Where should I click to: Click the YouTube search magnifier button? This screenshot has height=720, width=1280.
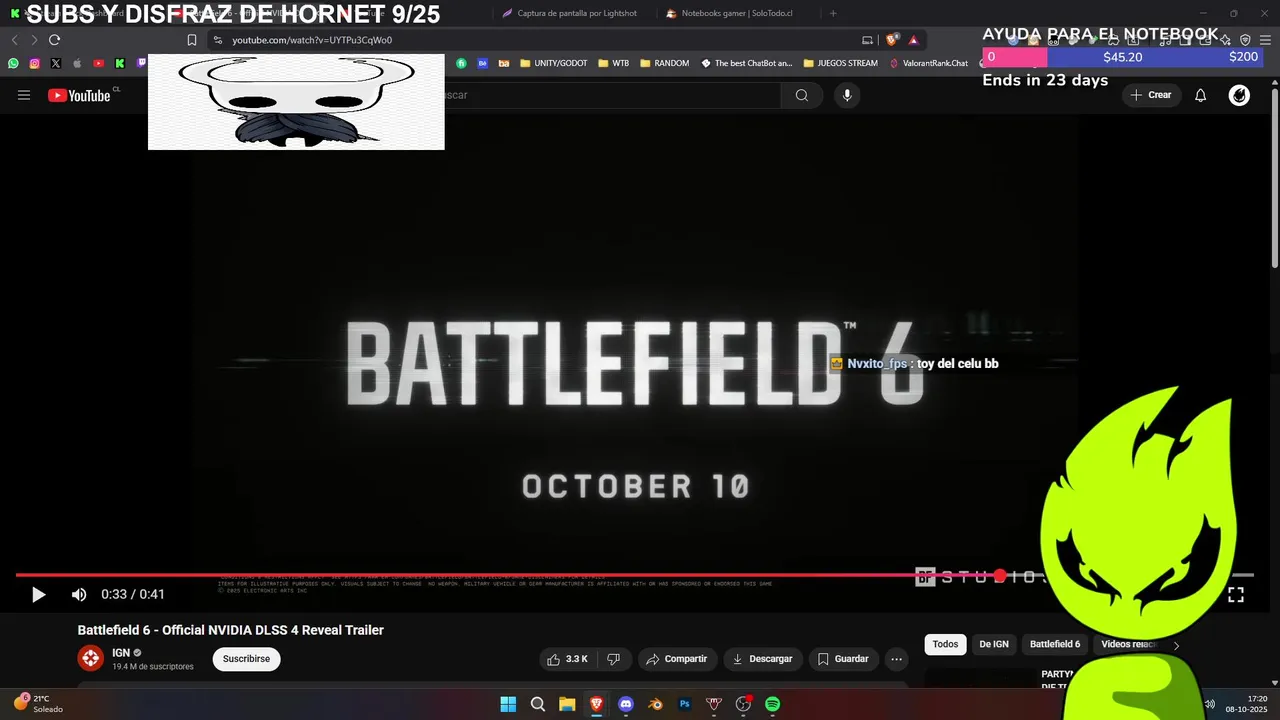pyautogui.click(x=802, y=95)
